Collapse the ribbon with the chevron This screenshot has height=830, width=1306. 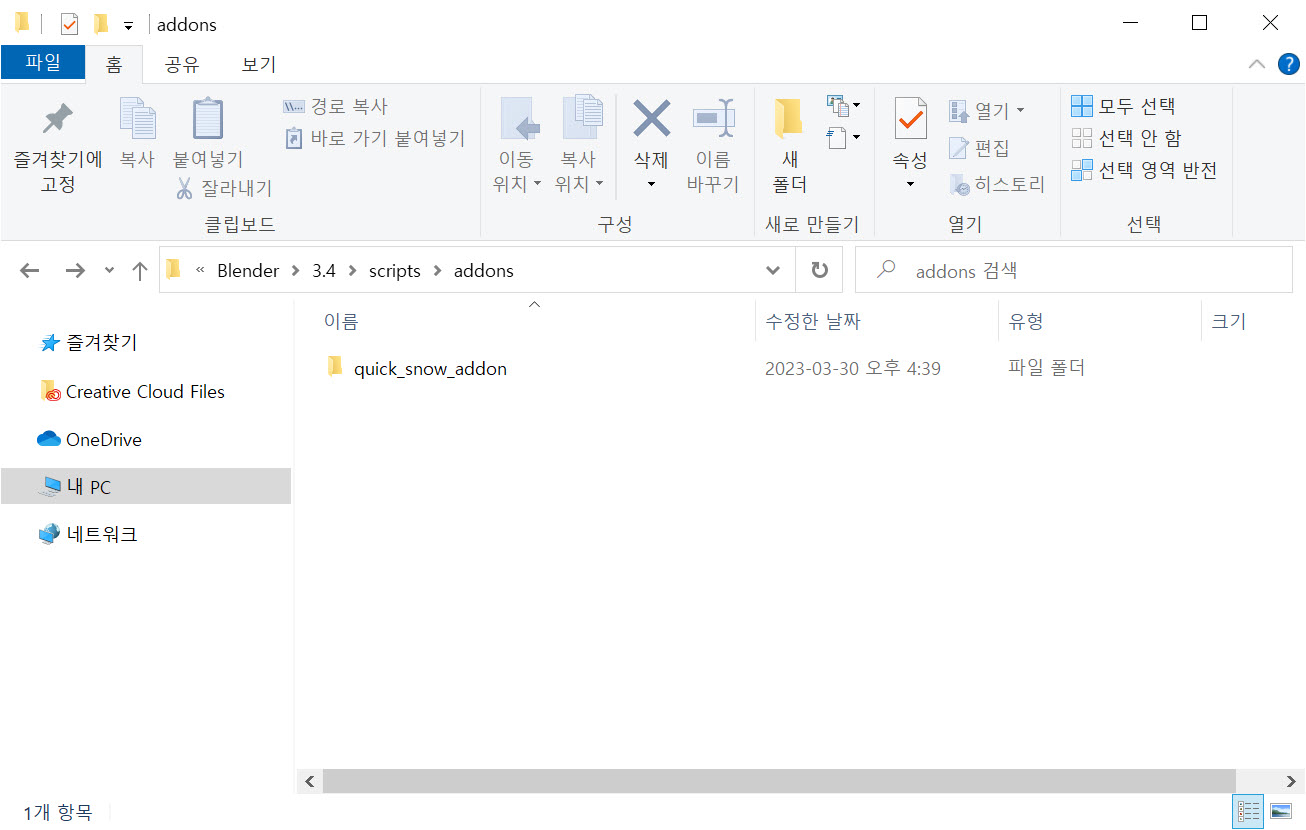(1257, 65)
